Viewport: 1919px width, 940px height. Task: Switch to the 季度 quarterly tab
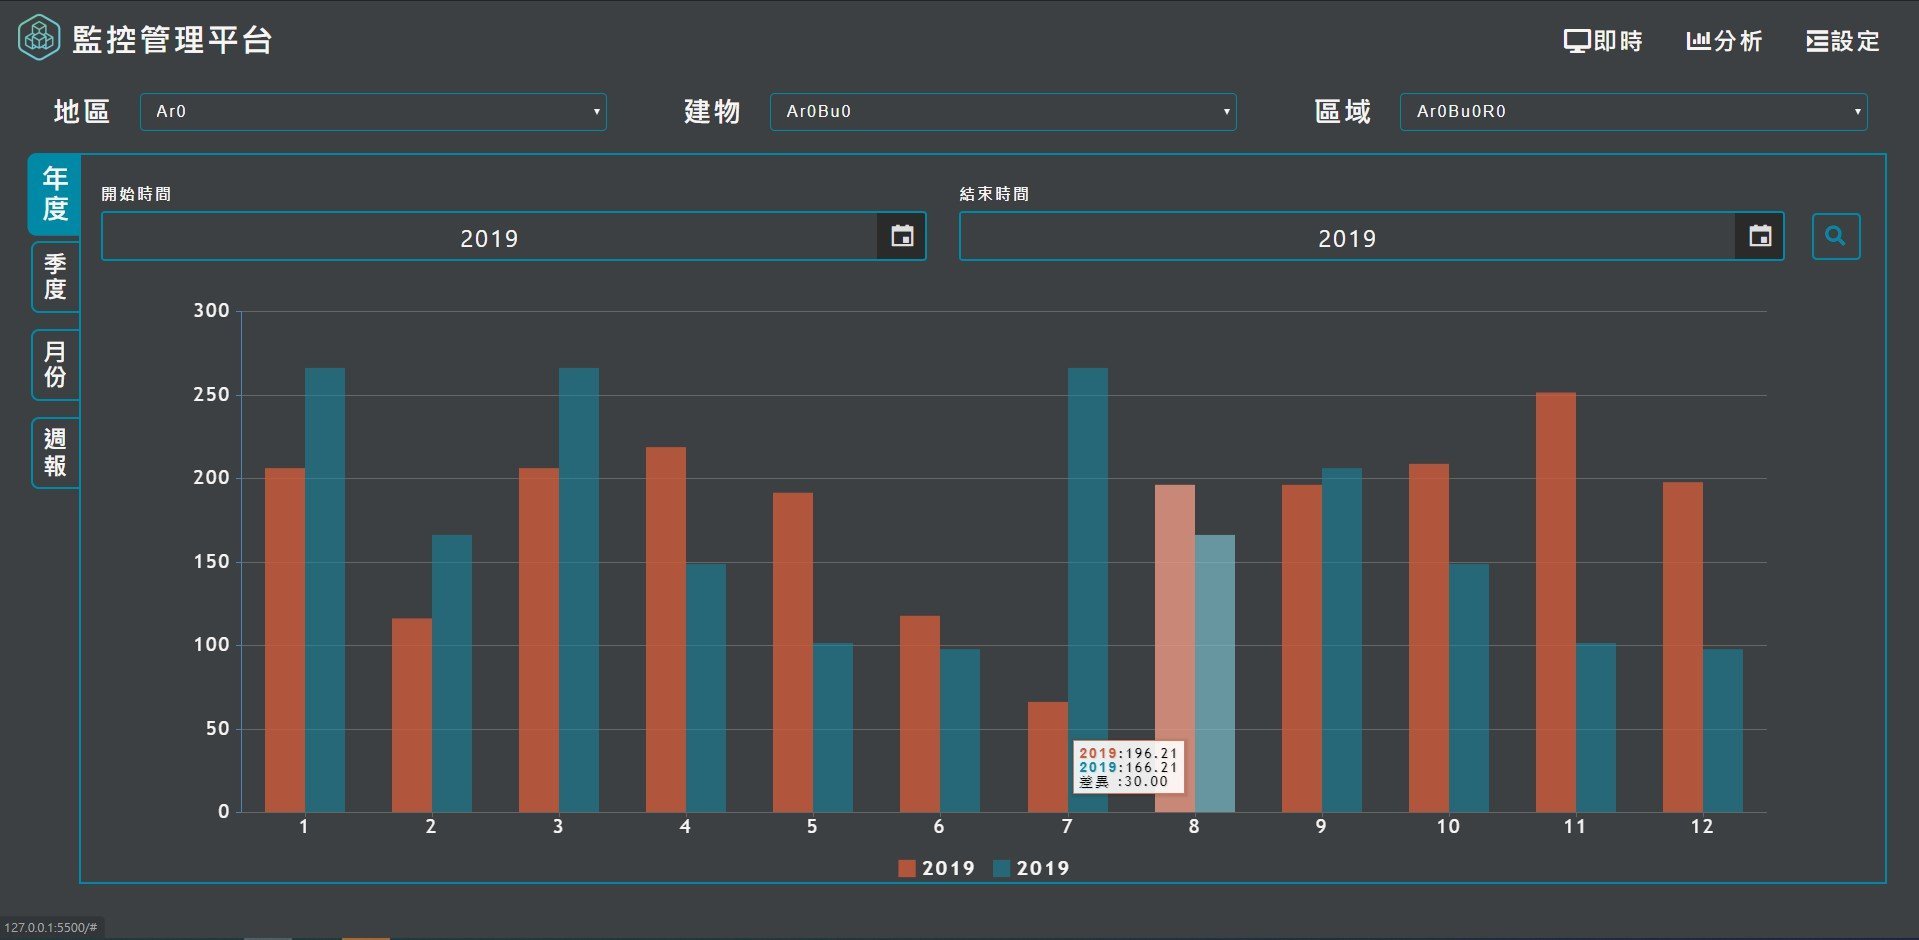[55, 277]
